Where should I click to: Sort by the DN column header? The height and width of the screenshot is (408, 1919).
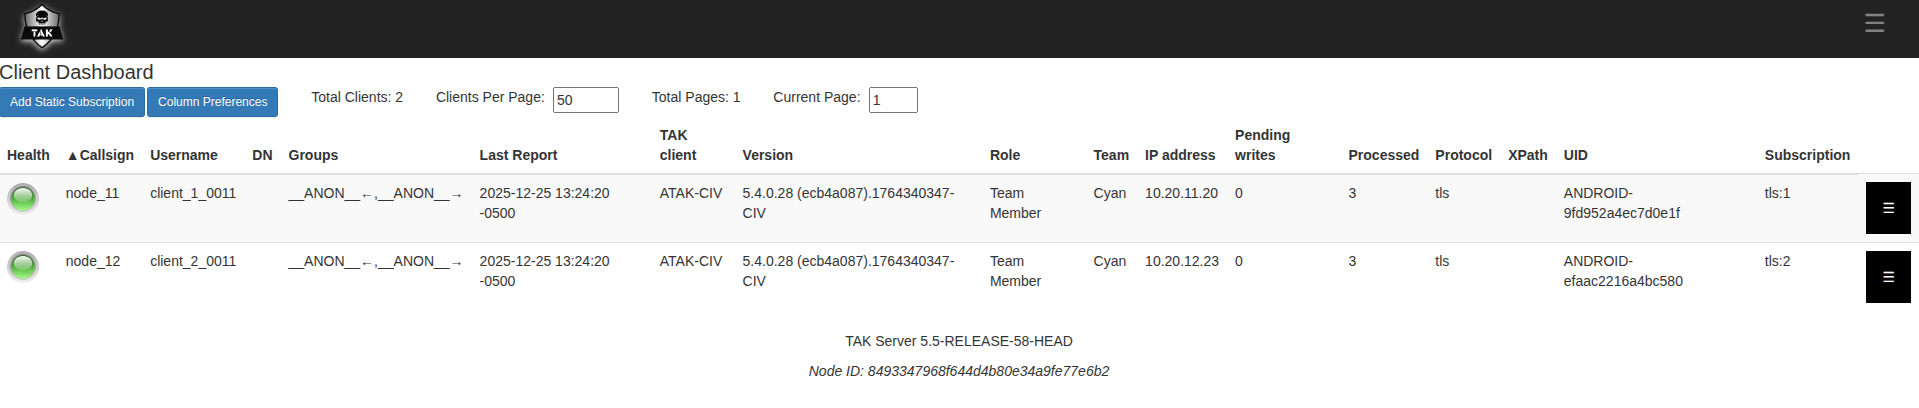tap(262, 155)
